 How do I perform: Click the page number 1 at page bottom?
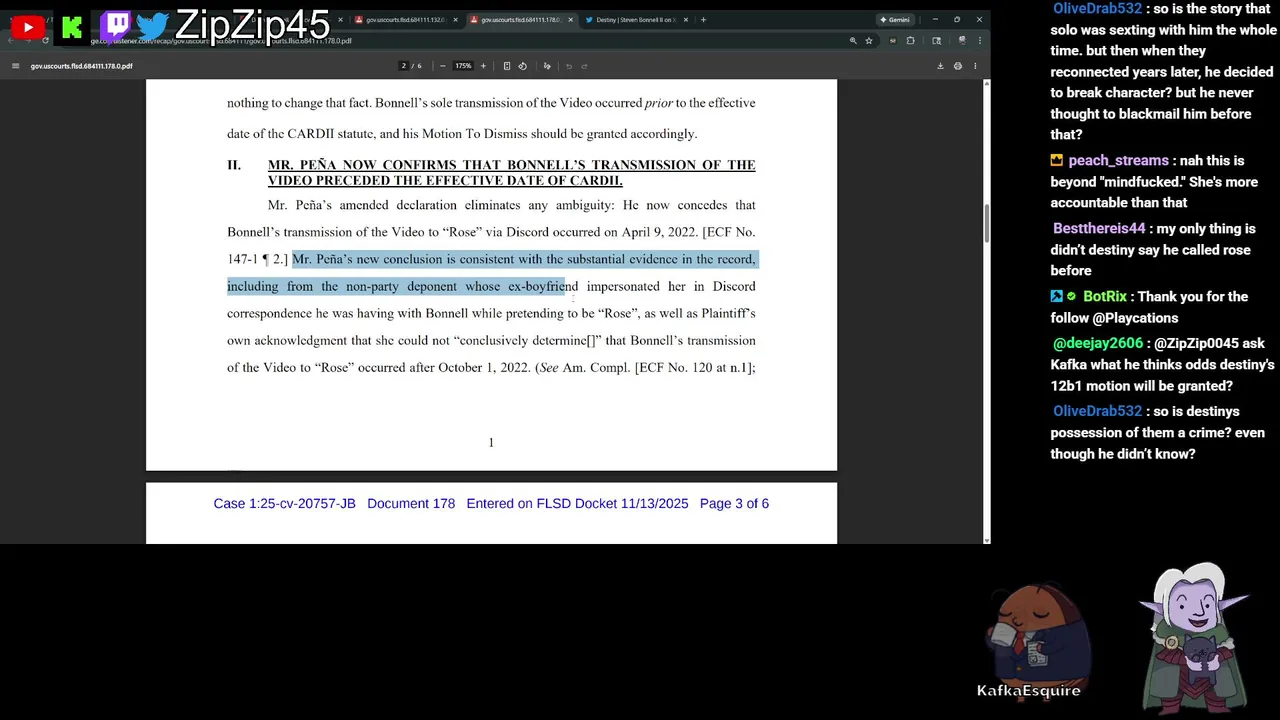point(491,443)
